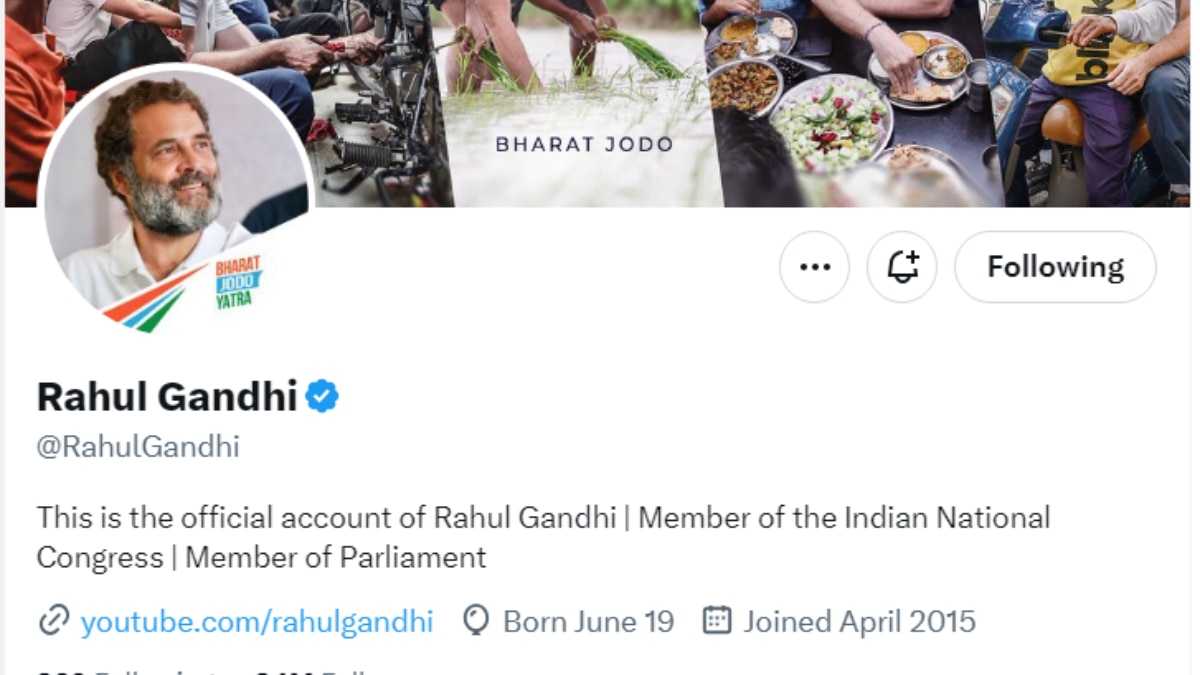Click the calendar icon beside Joined April 2015

716,621
